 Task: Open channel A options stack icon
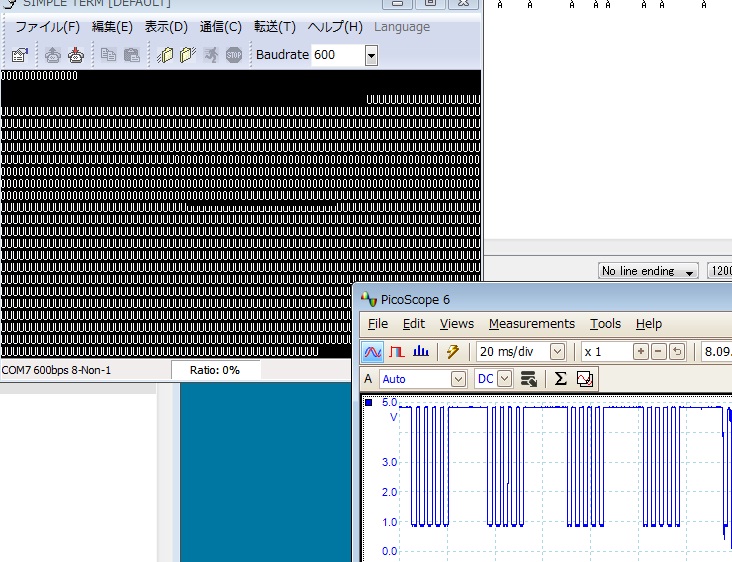(x=528, y=379)
